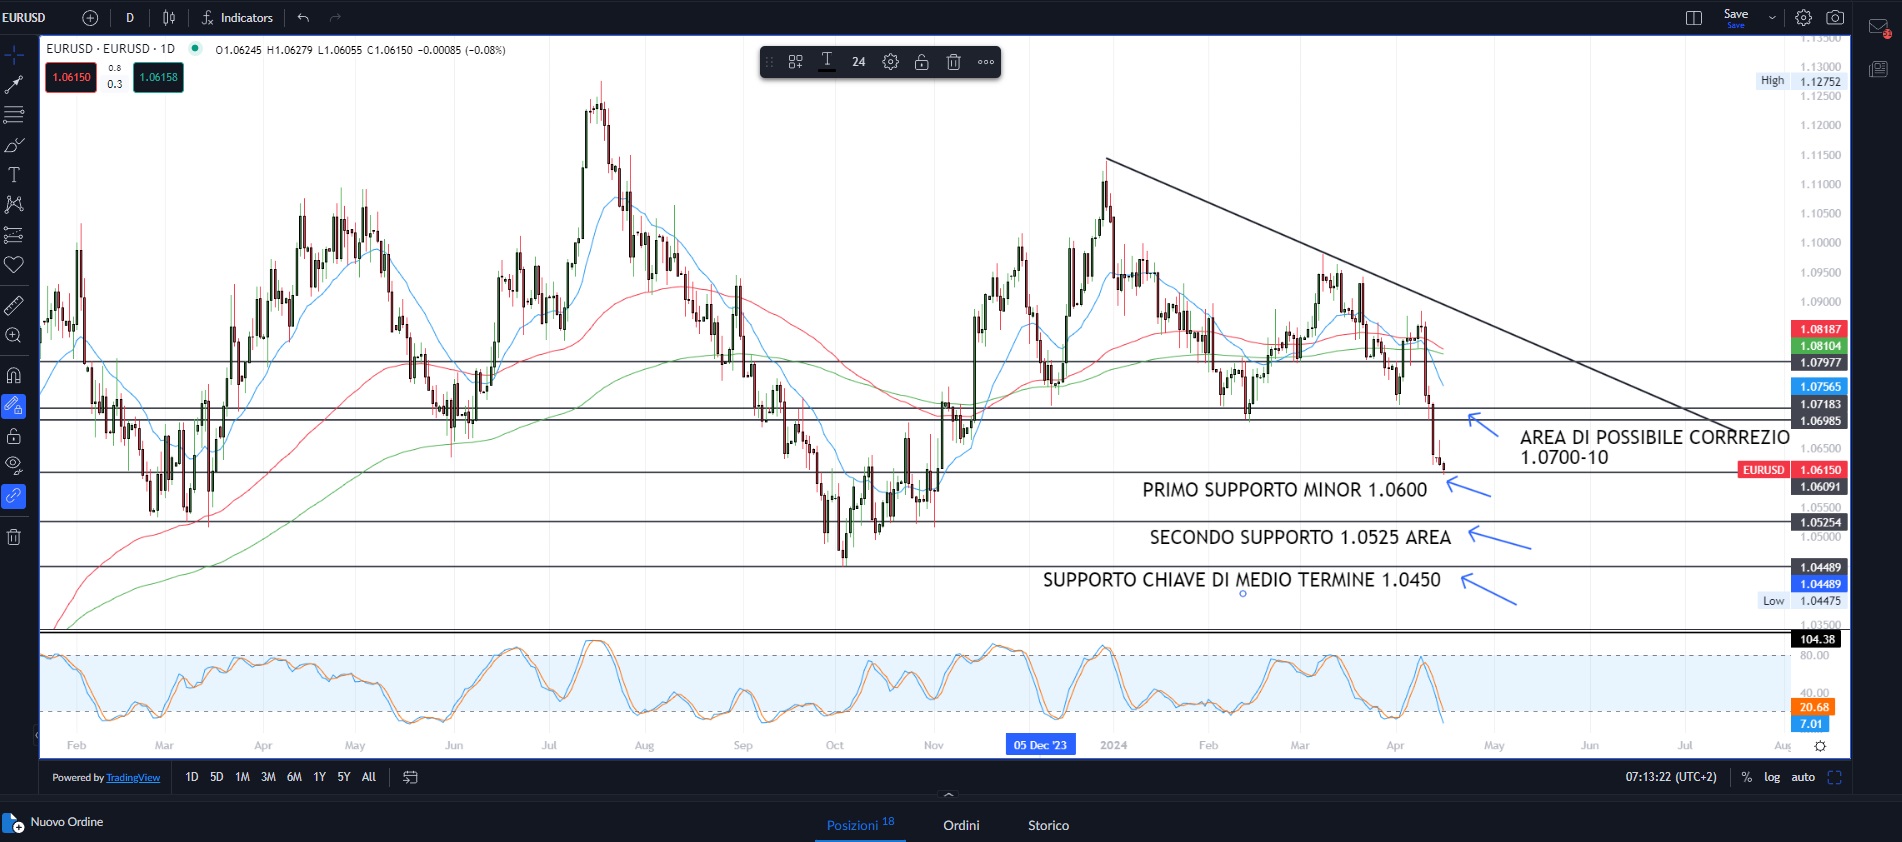Open the D timeframe selector
The width and height of the screenshot is (1902, 842).
[130, 18]
